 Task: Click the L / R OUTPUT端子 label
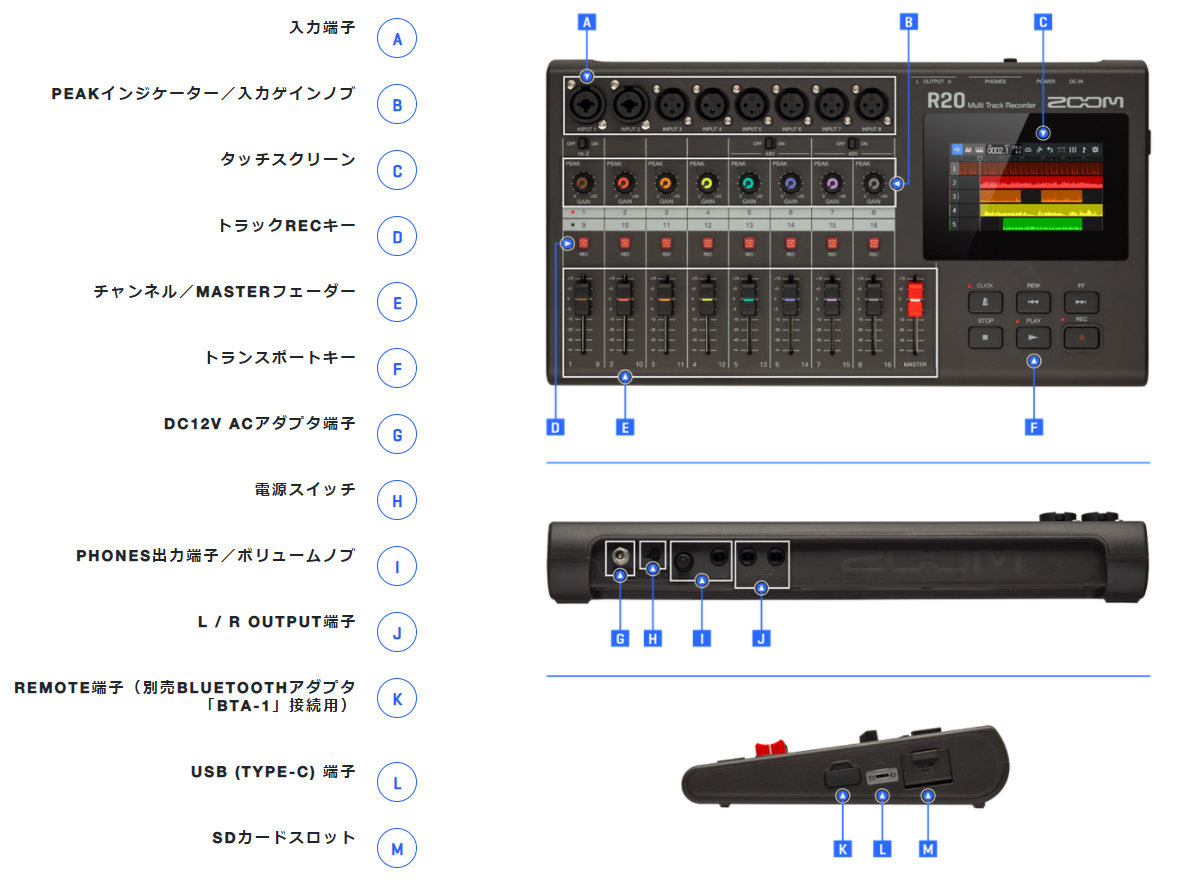pos(277,622)
